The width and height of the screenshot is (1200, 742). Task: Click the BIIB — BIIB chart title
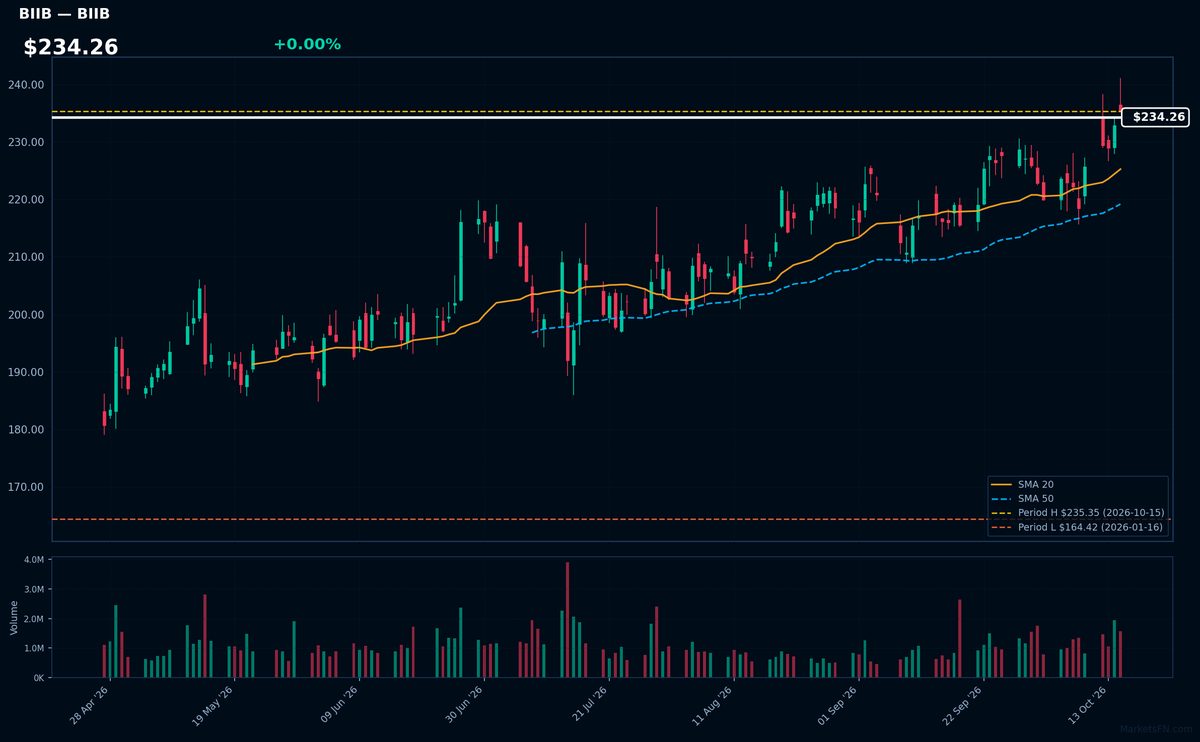(64, 14)
